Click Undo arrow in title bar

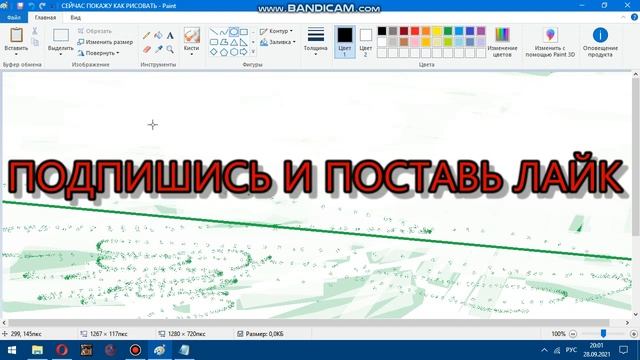click(x=31, y=6)
